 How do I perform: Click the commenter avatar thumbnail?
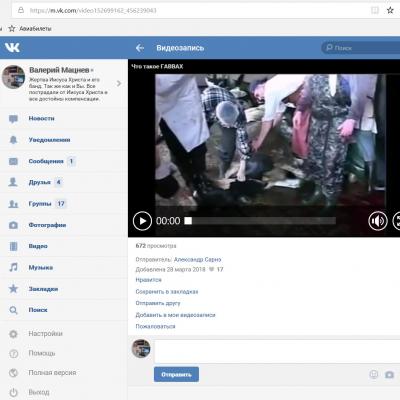(x=141, y=349)
